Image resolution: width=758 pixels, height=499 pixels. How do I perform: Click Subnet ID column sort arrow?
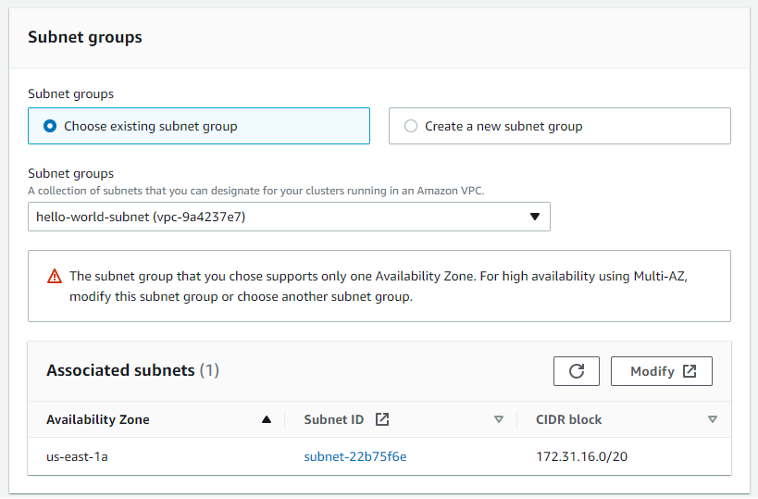(x=498, y=420)
